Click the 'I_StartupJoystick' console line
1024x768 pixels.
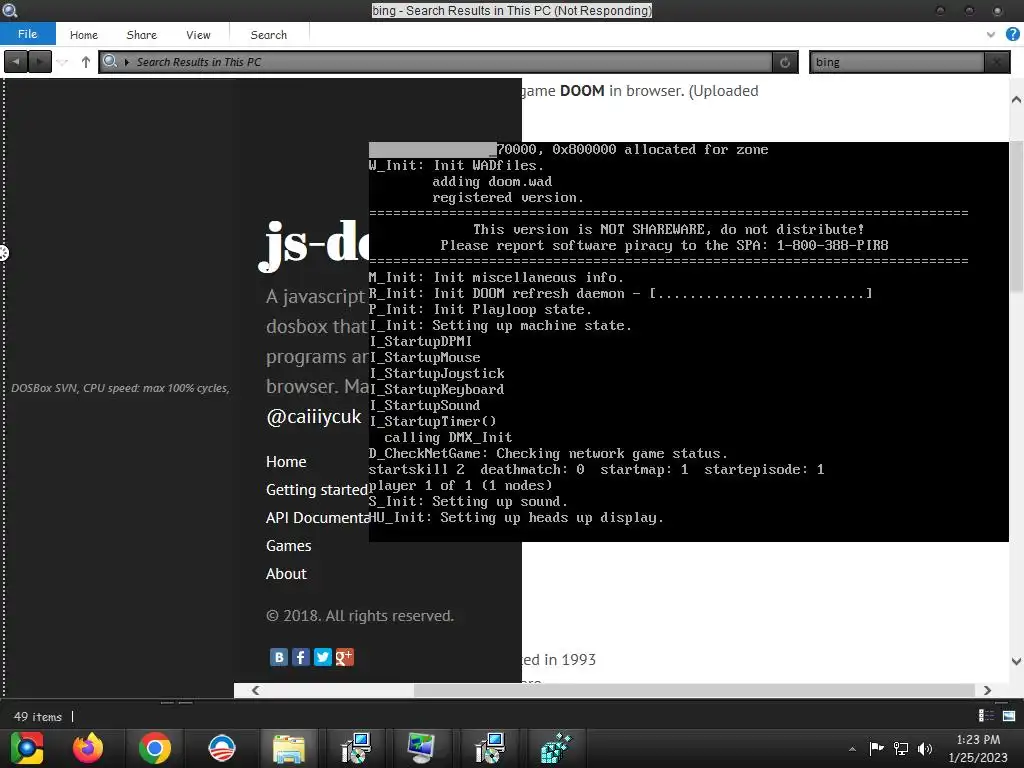coord(437,374)
